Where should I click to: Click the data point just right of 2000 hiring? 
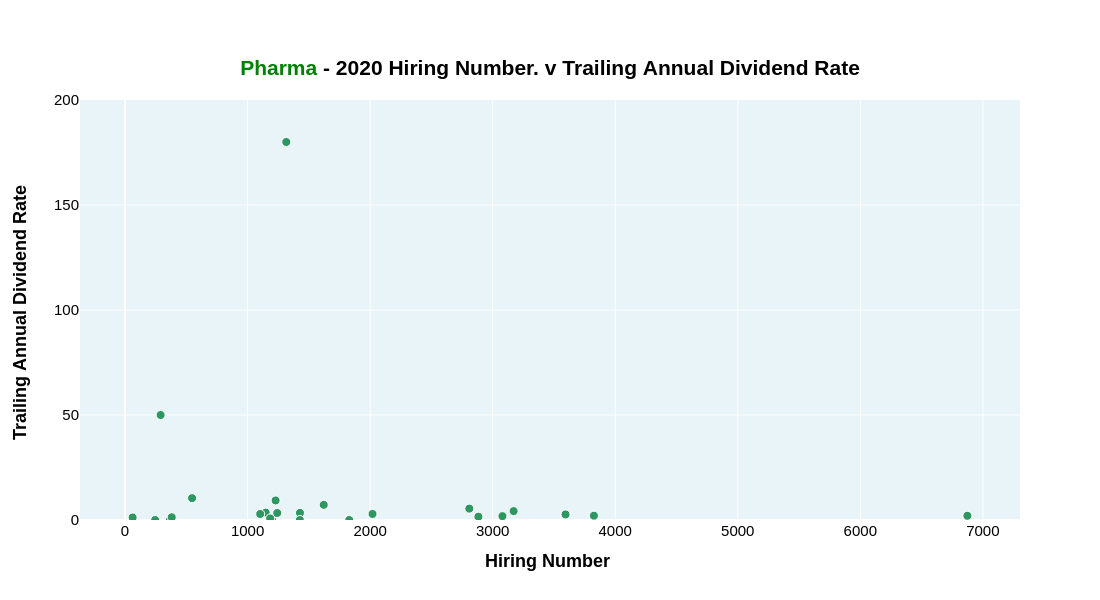[372, 514]
